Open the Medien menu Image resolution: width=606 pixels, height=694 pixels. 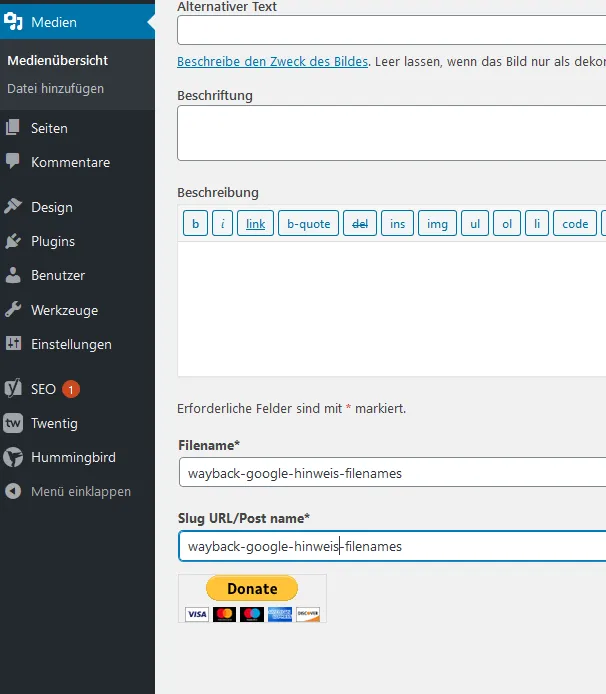[x=77, y=22]
